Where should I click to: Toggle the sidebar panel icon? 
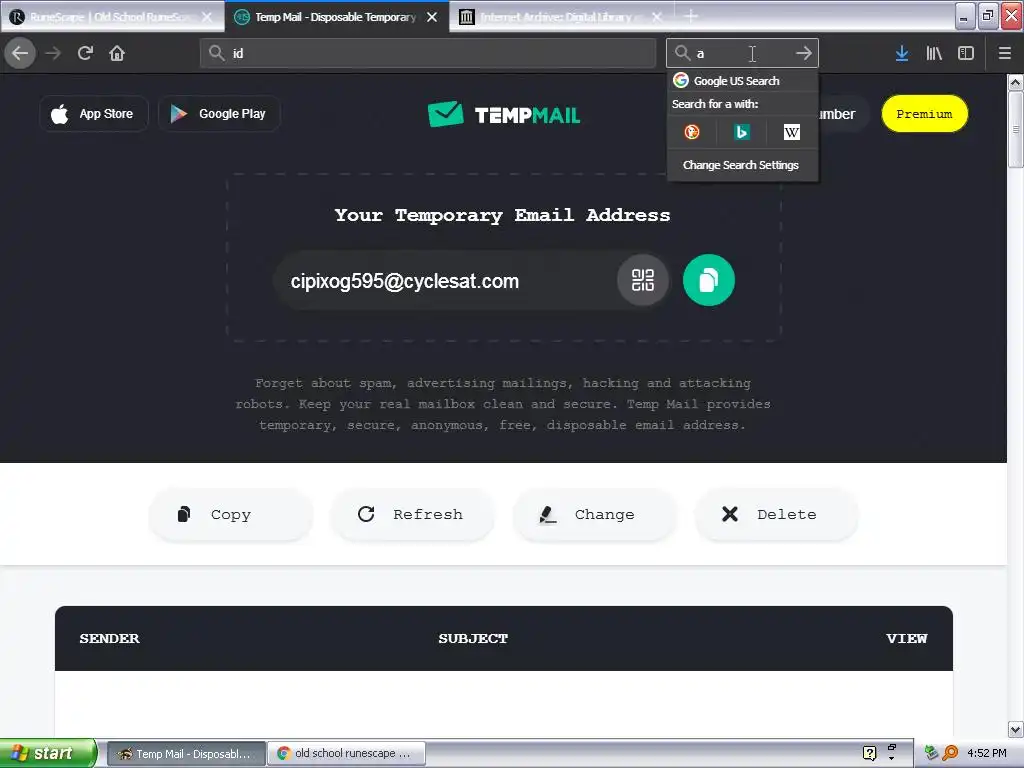click(966, 53)
